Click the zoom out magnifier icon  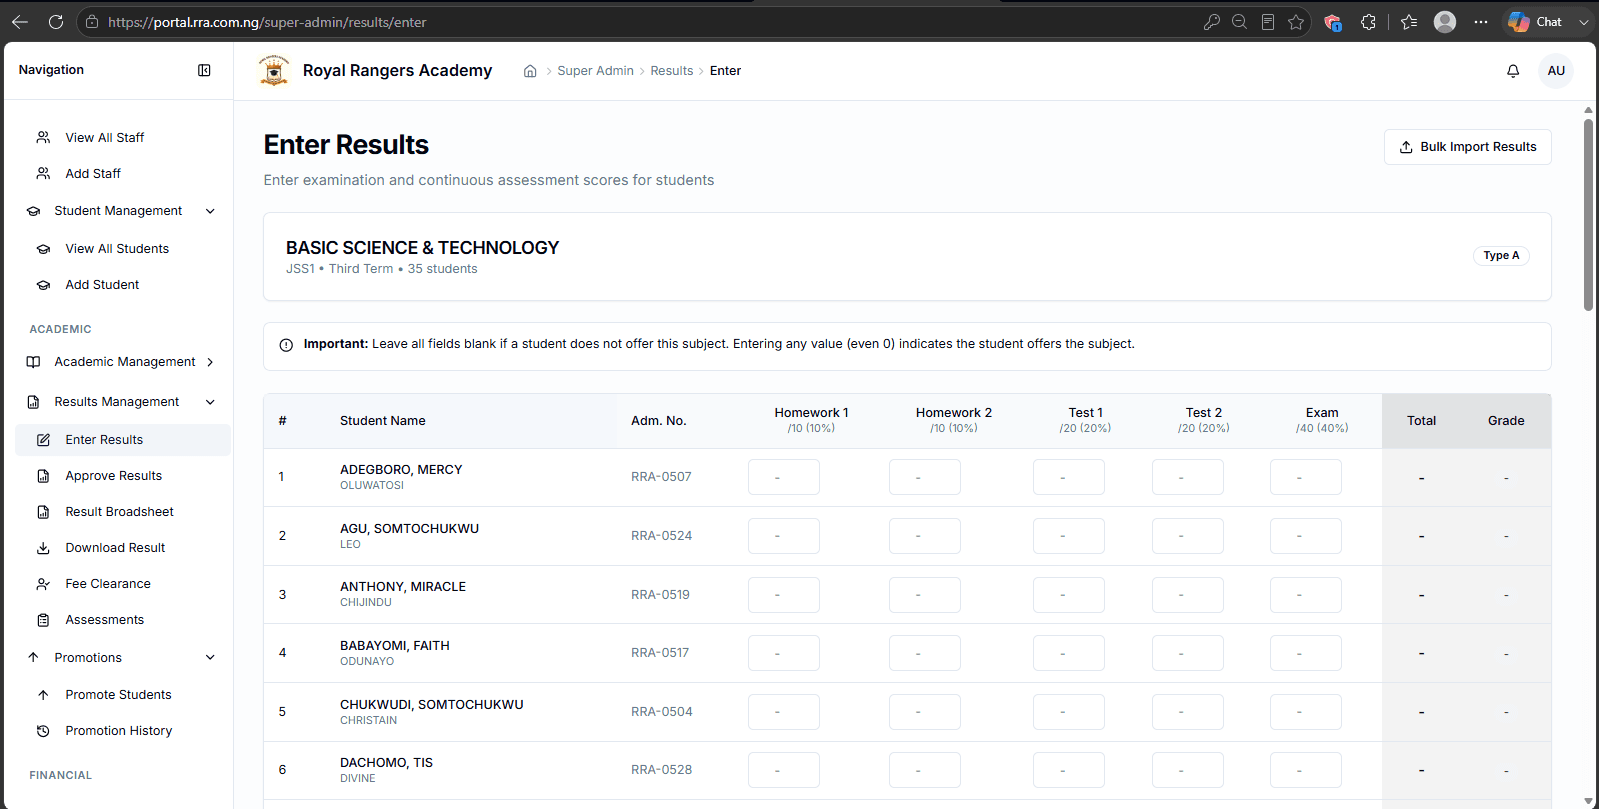1240,22
